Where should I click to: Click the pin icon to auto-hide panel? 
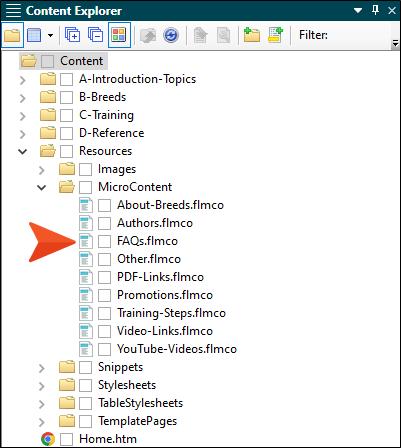point(375,10)
